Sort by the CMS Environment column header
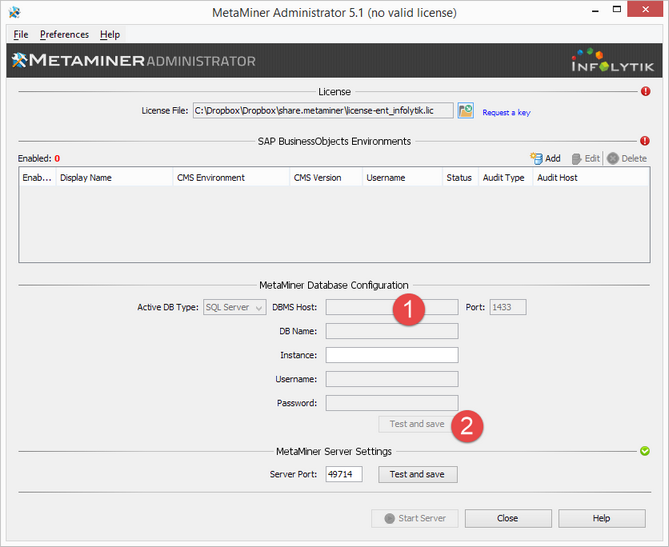This screenshot has width=669, height=547. (x=231, y=177)
